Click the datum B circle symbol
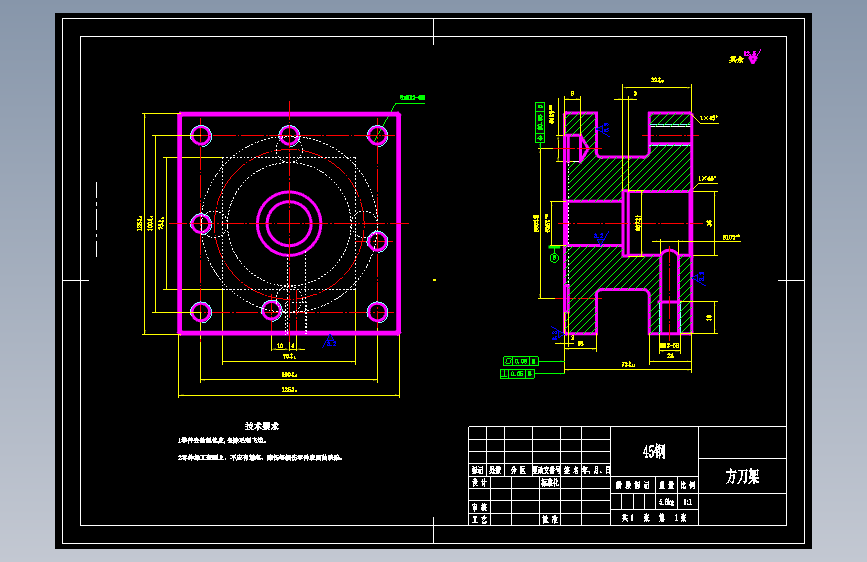The width and height of the screenshot is (867, 562). [x=555, y=258]
